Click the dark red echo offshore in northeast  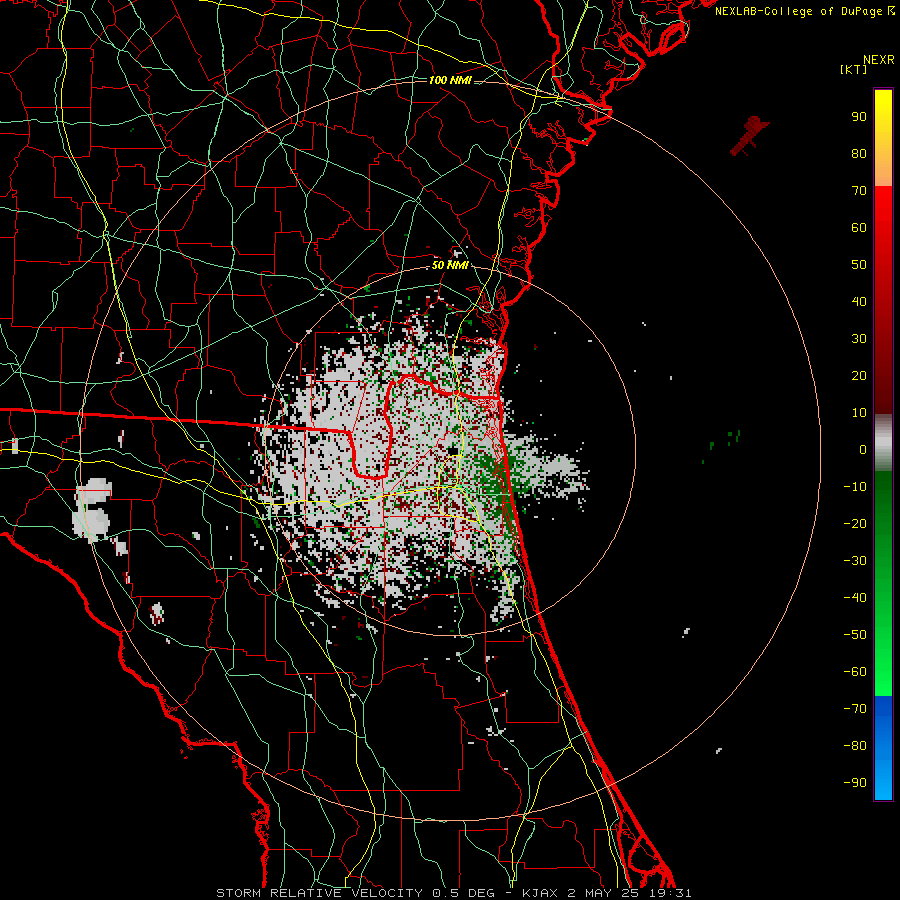coord(749,136)
